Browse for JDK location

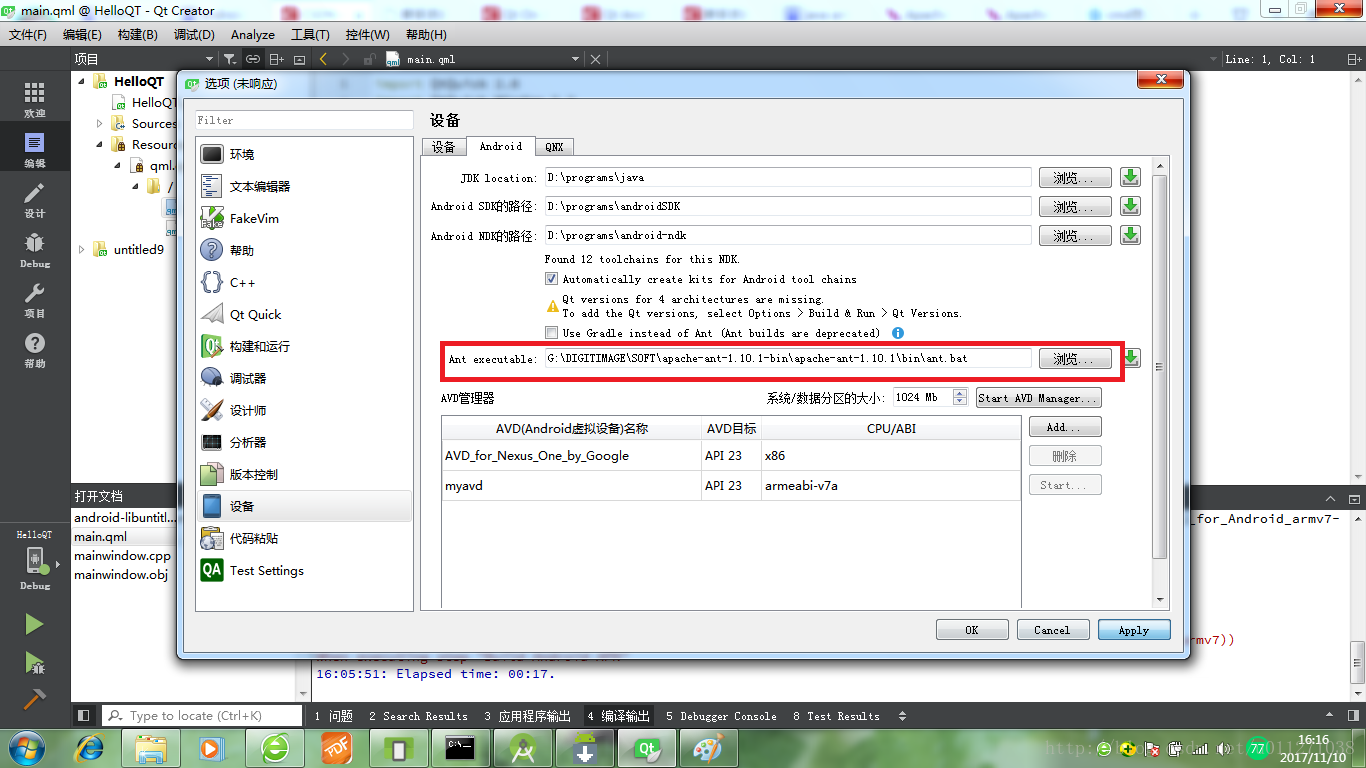(x=1075, y=178)
